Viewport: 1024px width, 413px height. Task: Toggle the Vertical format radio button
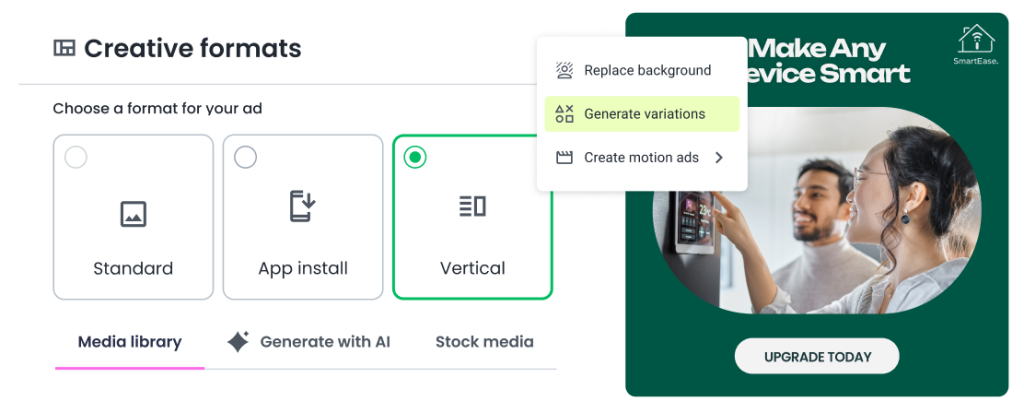tap(415, 157)
